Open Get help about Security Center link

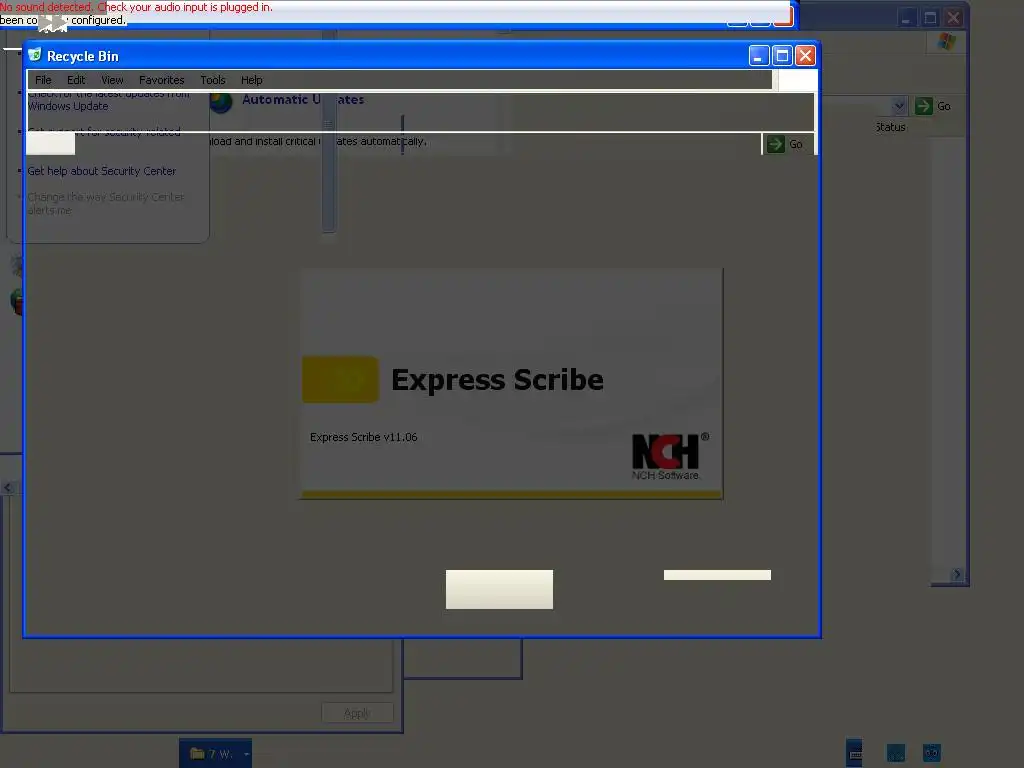coord(102,171)
